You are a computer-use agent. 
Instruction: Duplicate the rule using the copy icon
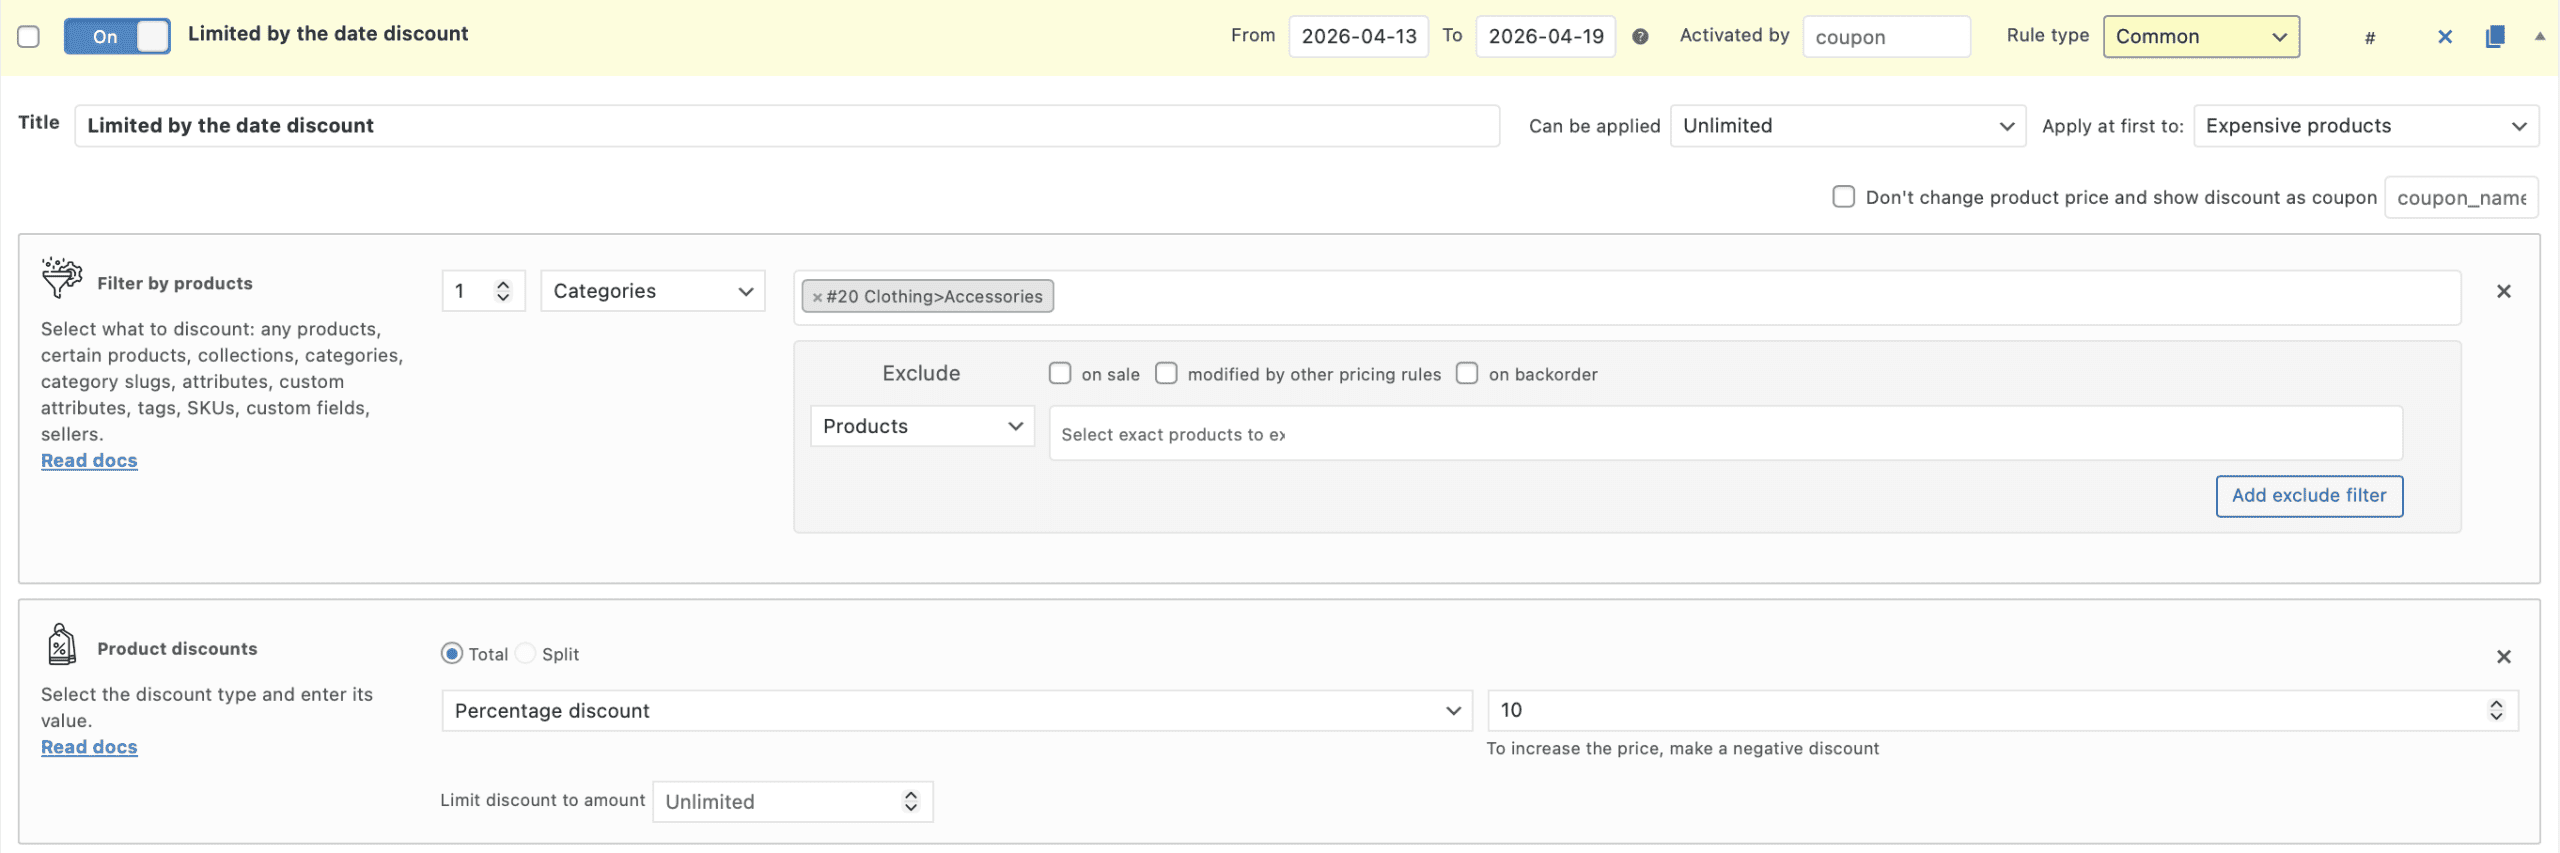[2494, 37]
